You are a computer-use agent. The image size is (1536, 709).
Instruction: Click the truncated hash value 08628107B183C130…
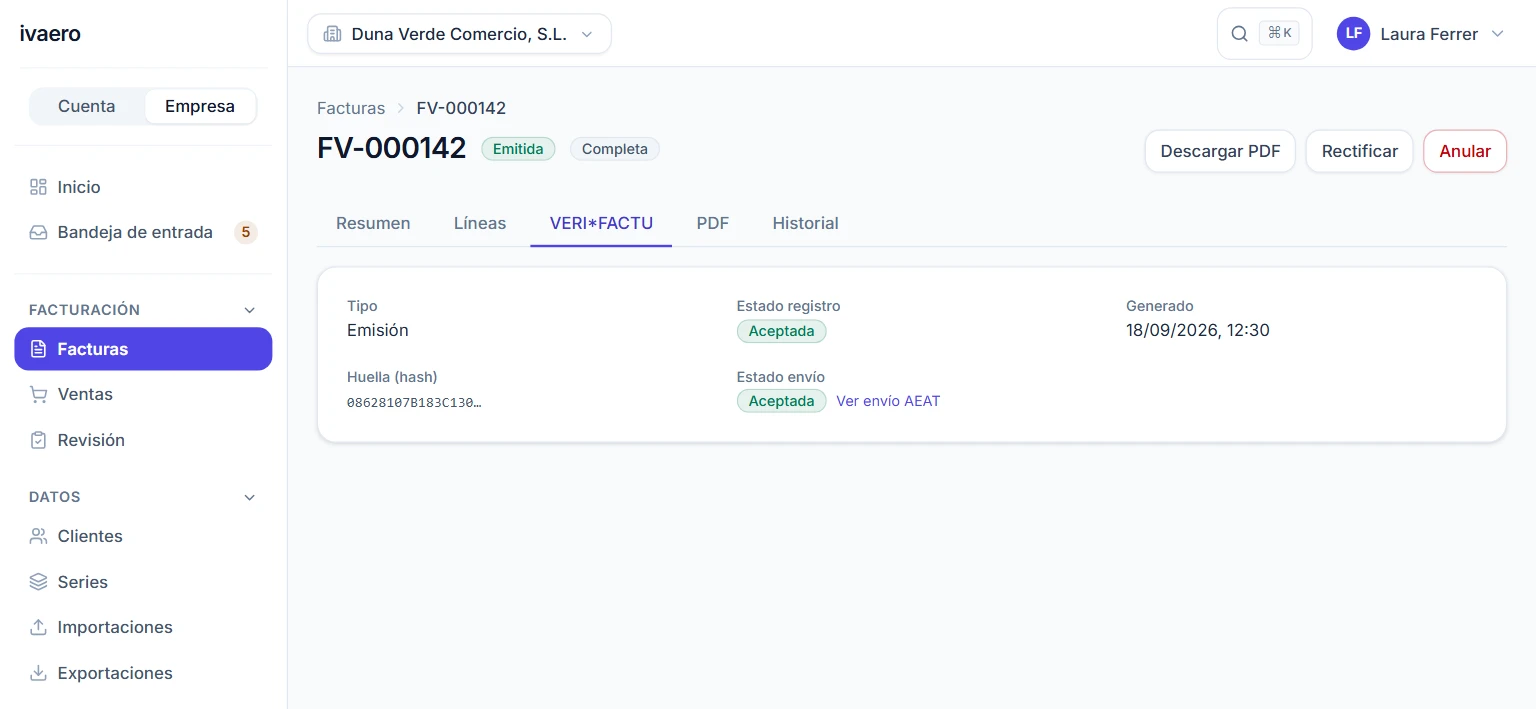[414, 402]
